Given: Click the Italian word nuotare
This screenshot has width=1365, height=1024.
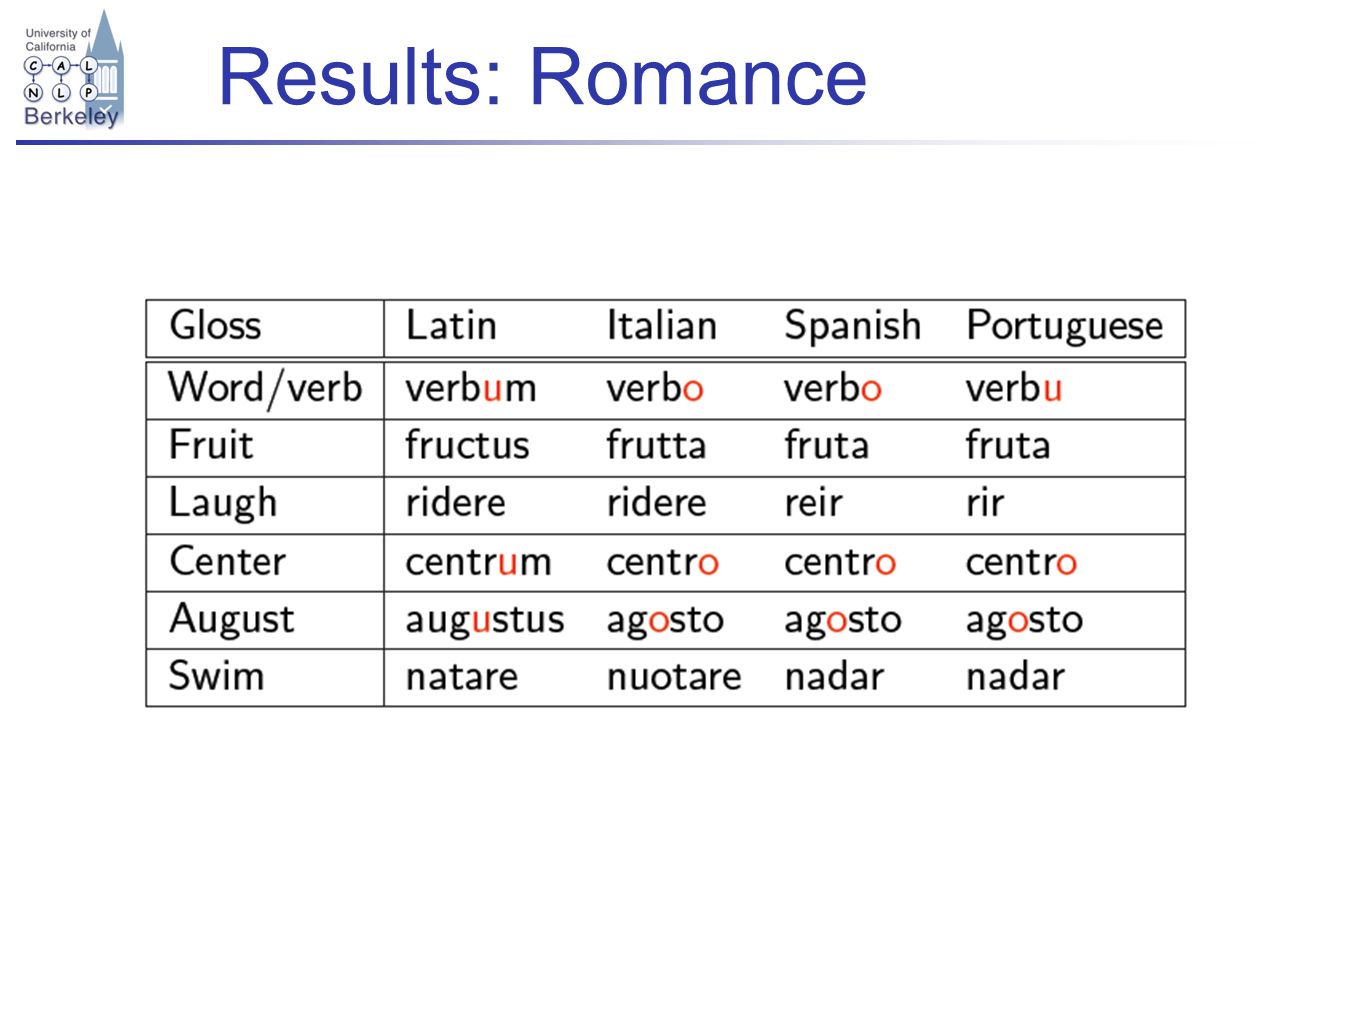Looking at the screenshot, I should coord(674,677).
